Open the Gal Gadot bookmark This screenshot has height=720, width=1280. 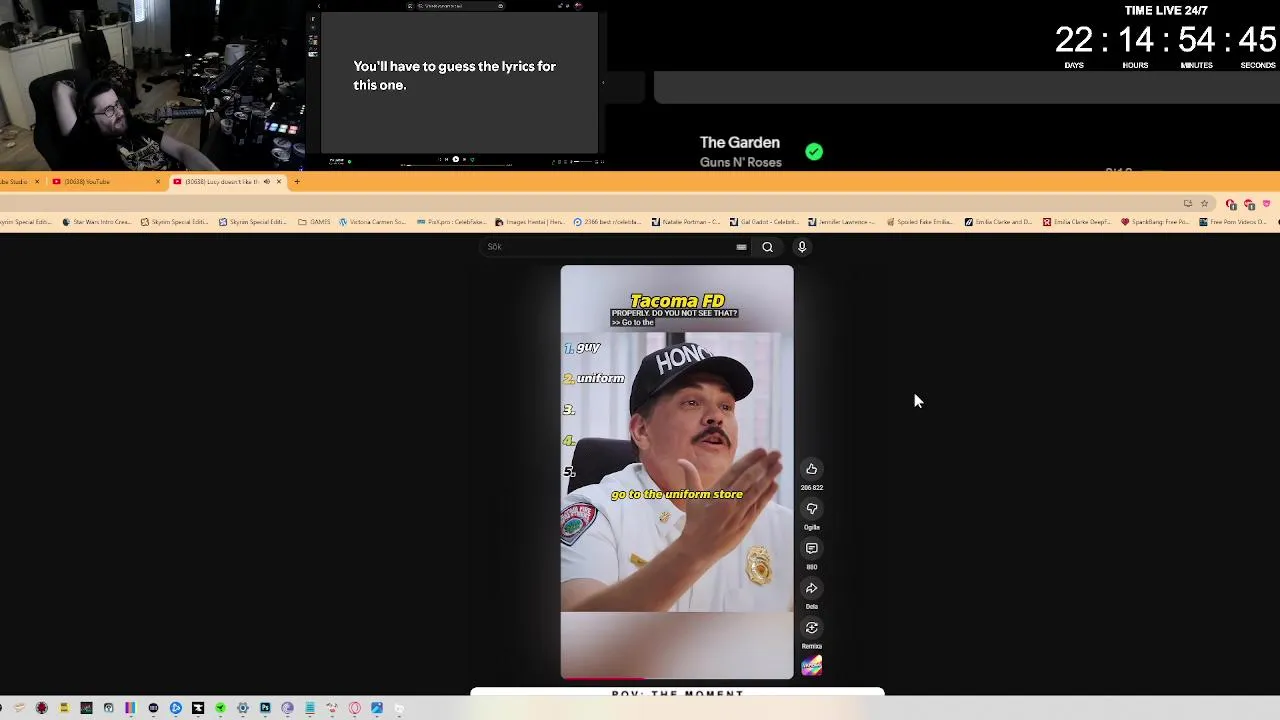click(x=763, y=222)
